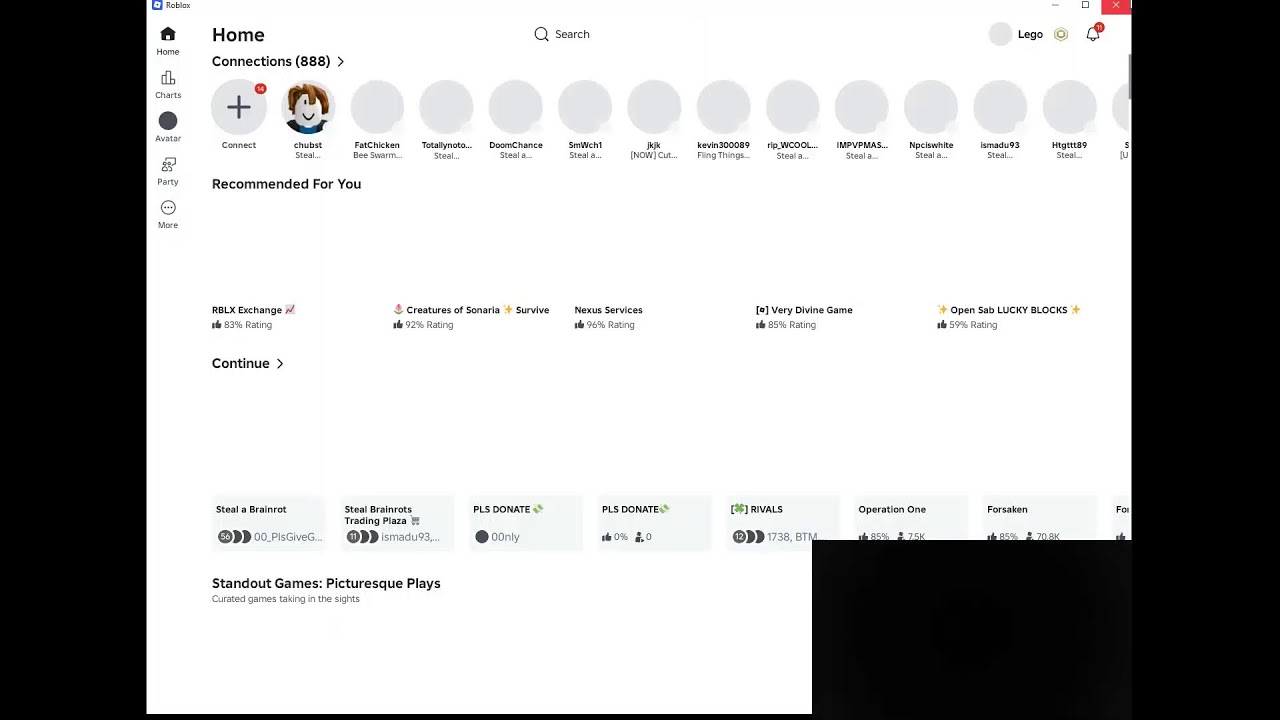The height and width of the screenshot is (720, 1280).
Task: Click into the Search field
Action: coord(572,34)
